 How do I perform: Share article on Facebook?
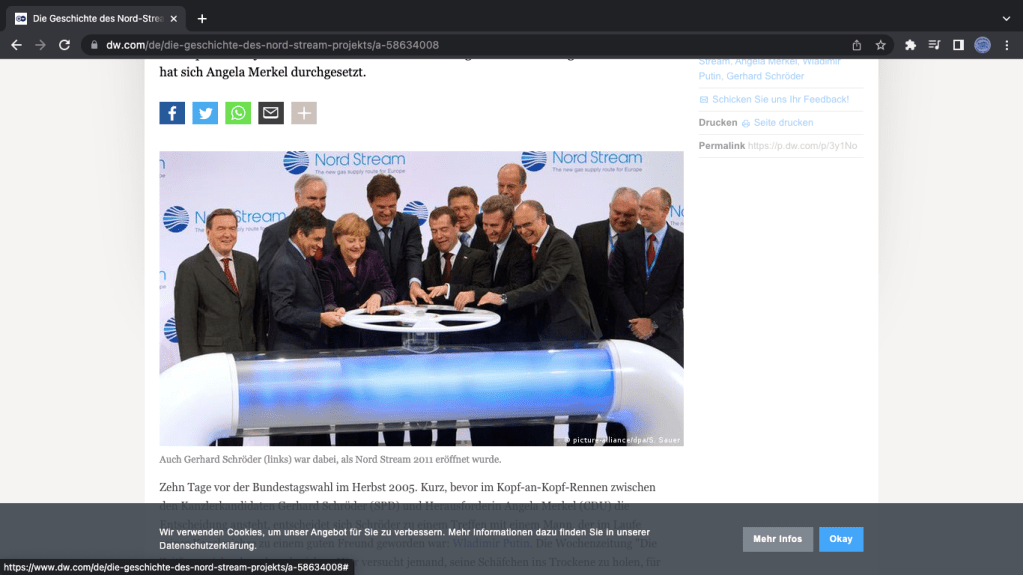[172, 113]
